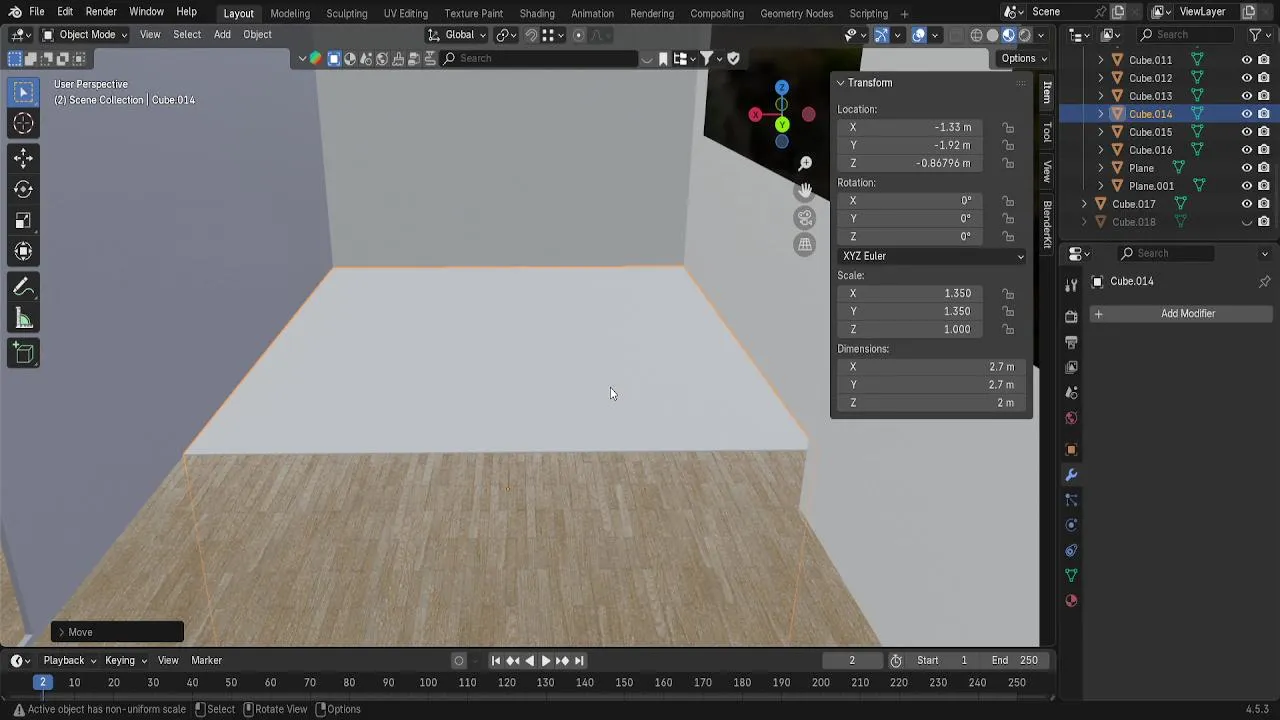The width and height of the screenshot is (1280, 720).
Task: Select the Move tool
Action: [x=23, y=157]
